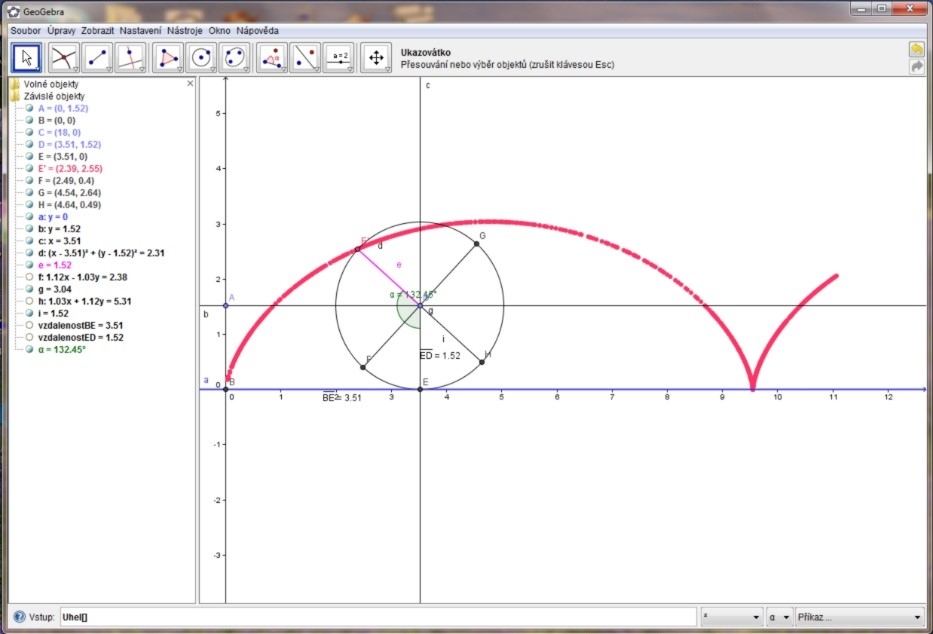Select the circle with center tool
This screenshot has height=634, width=933.
coord(203,58)
